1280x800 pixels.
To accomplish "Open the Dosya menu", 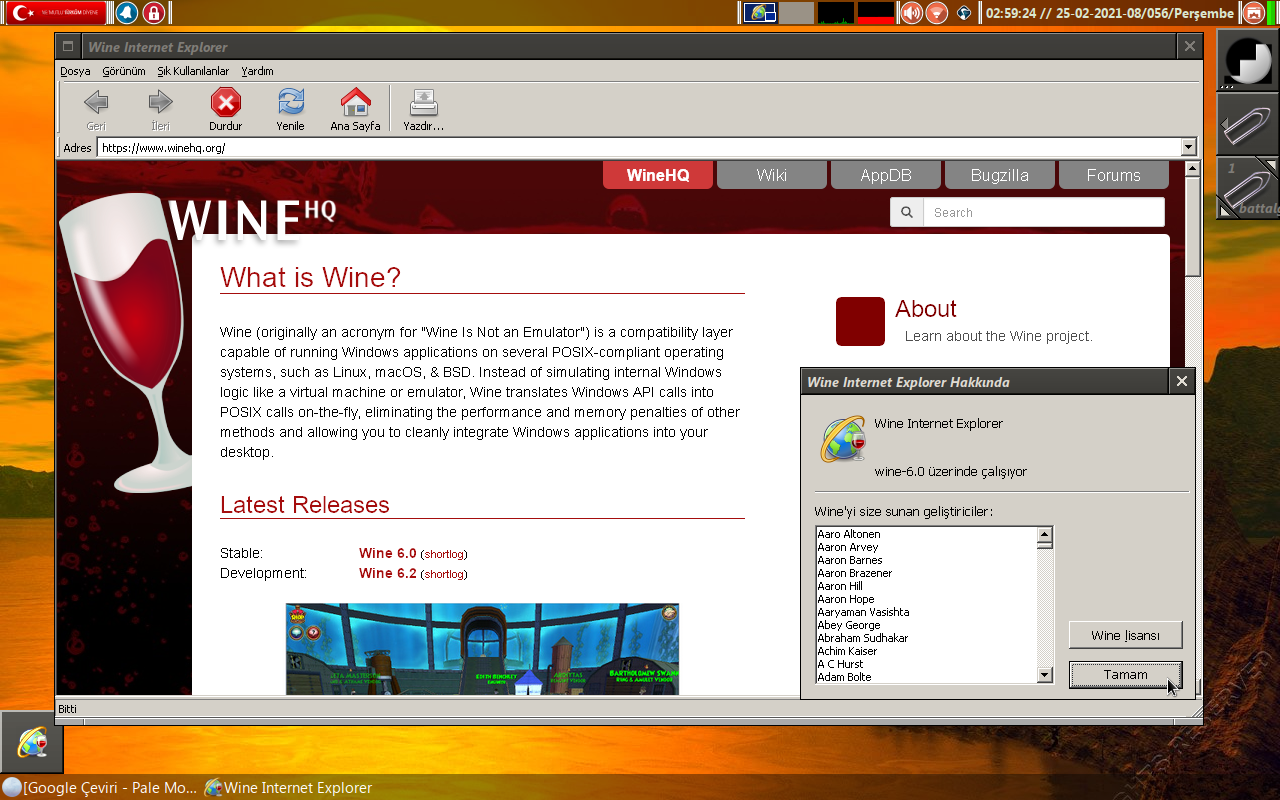I will [75, 71].
